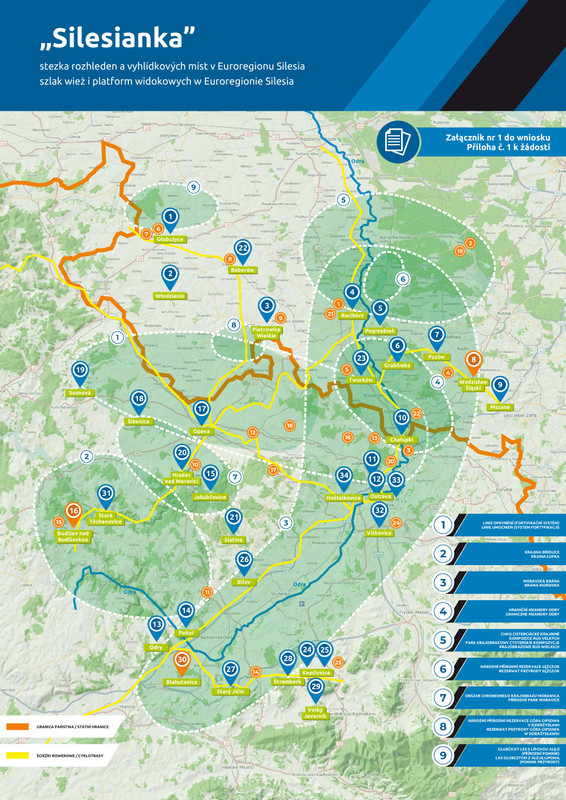Select blue pin 34 above Hošťálkovice

pyautogui.click(x=344, y=479)
